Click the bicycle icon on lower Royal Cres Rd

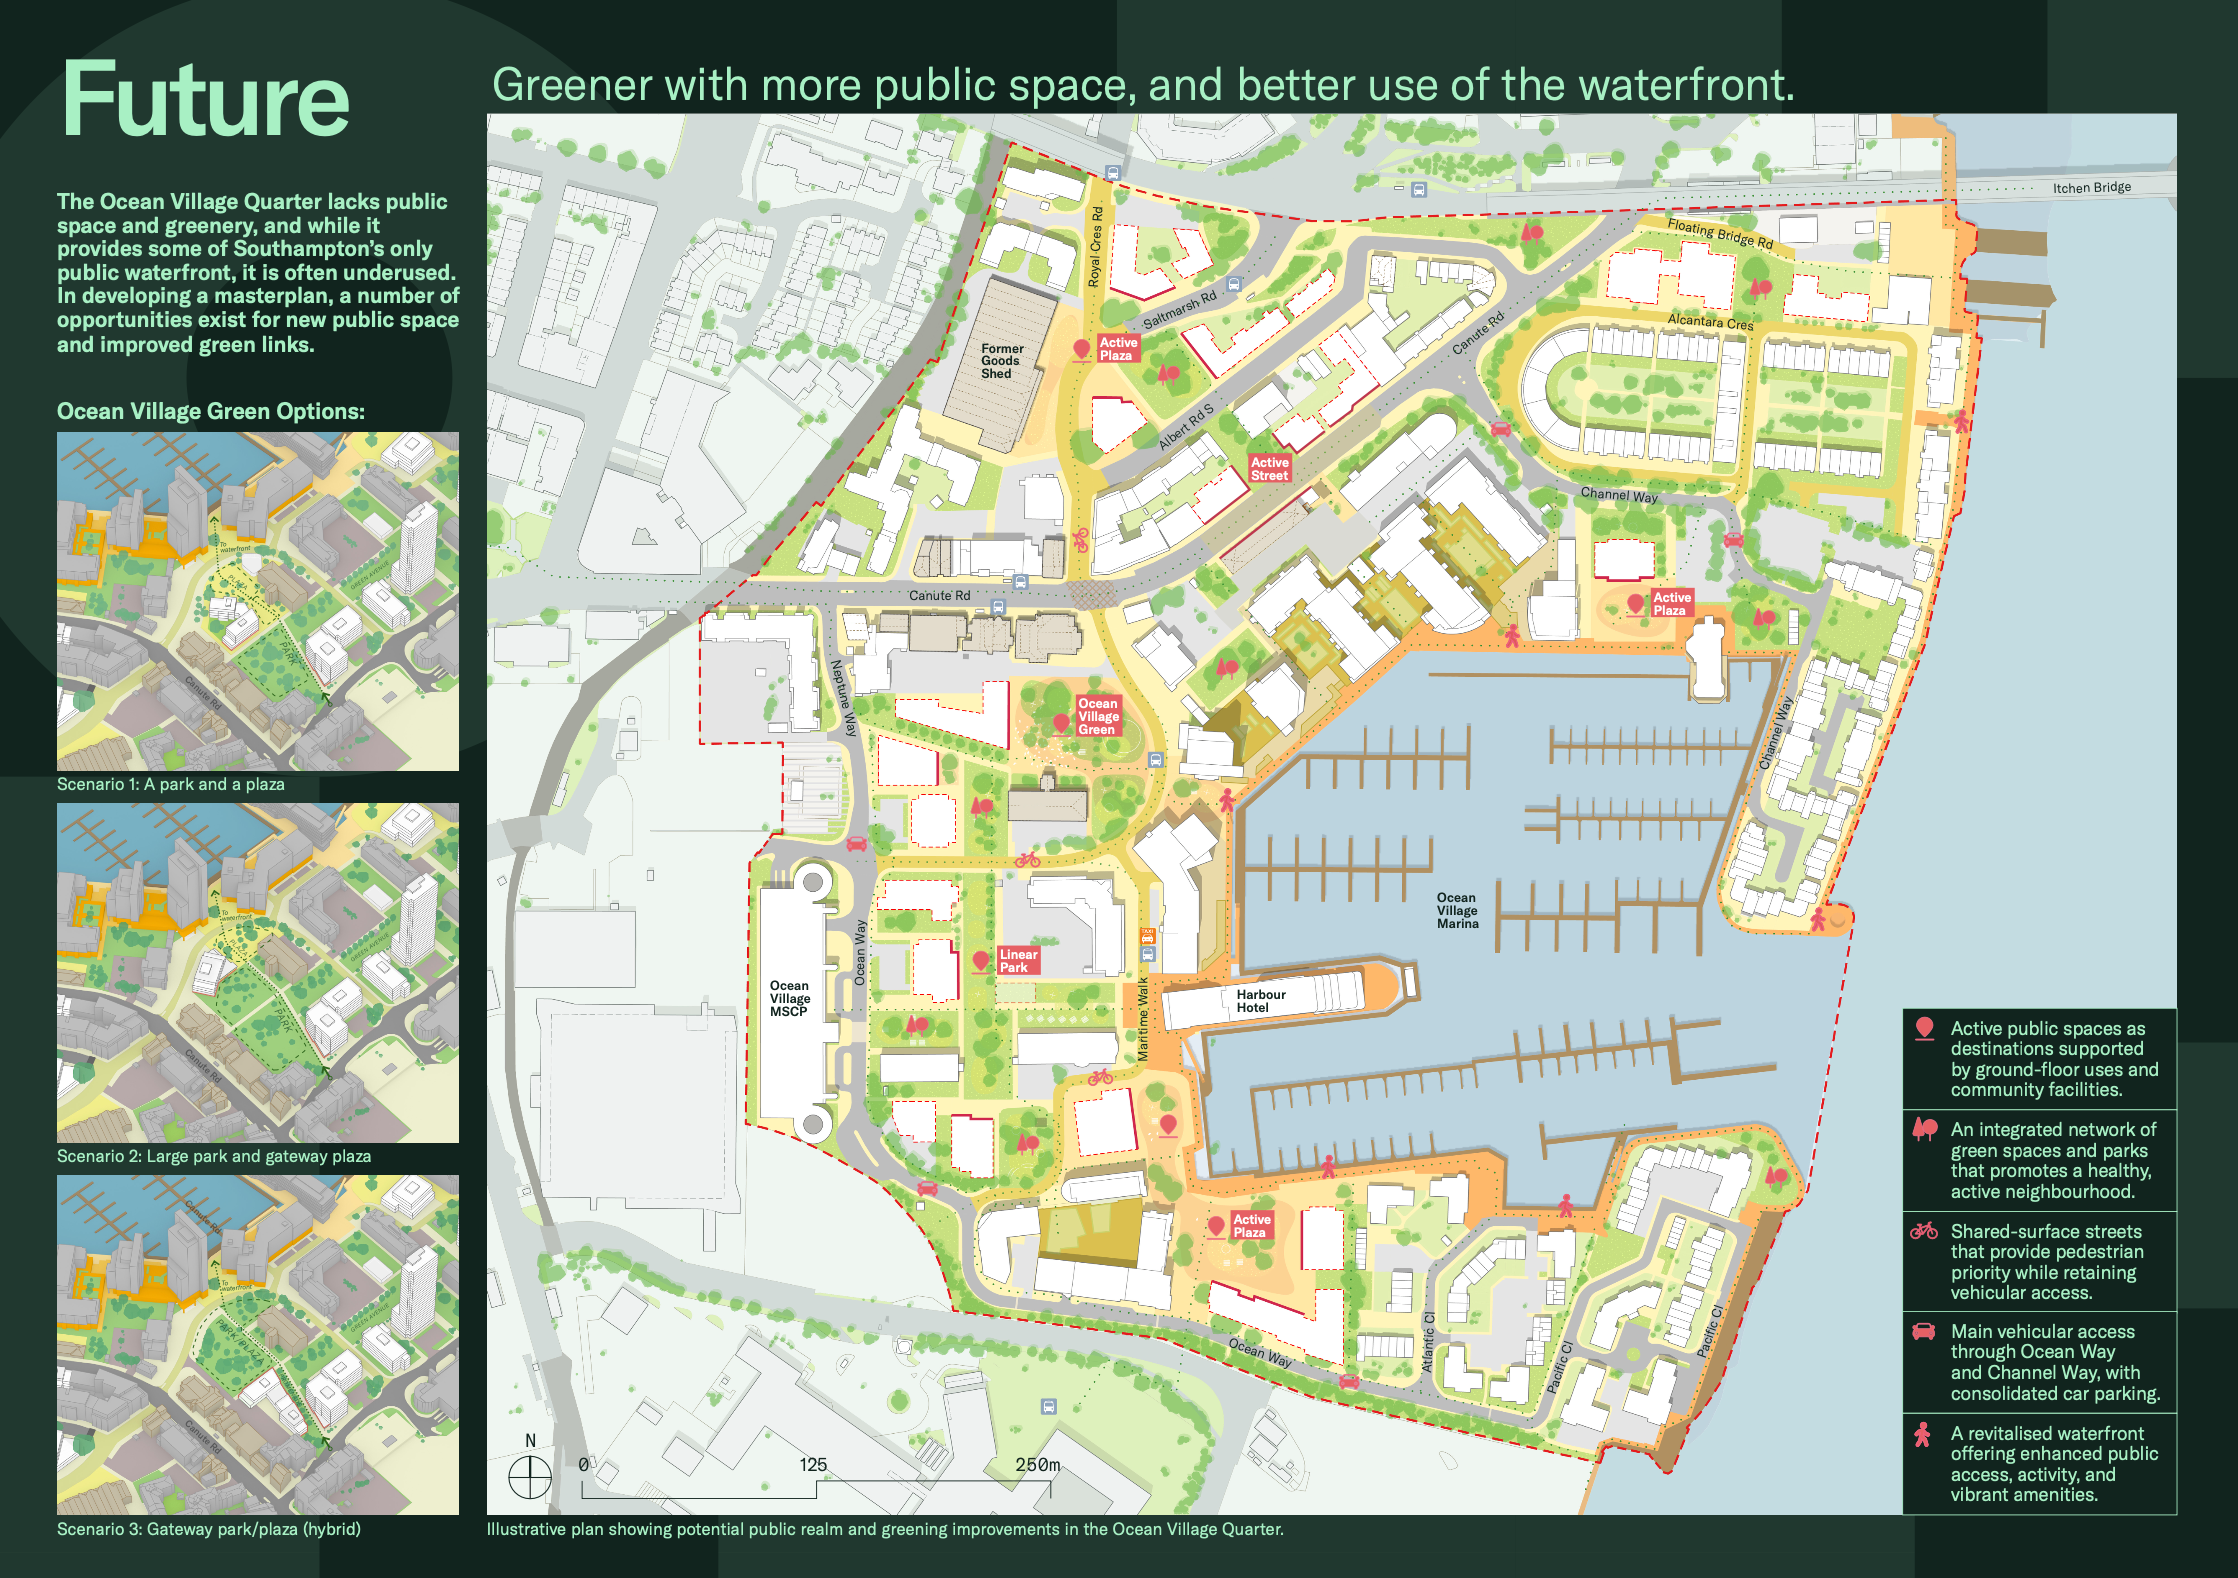click(x=1080, y=541)
